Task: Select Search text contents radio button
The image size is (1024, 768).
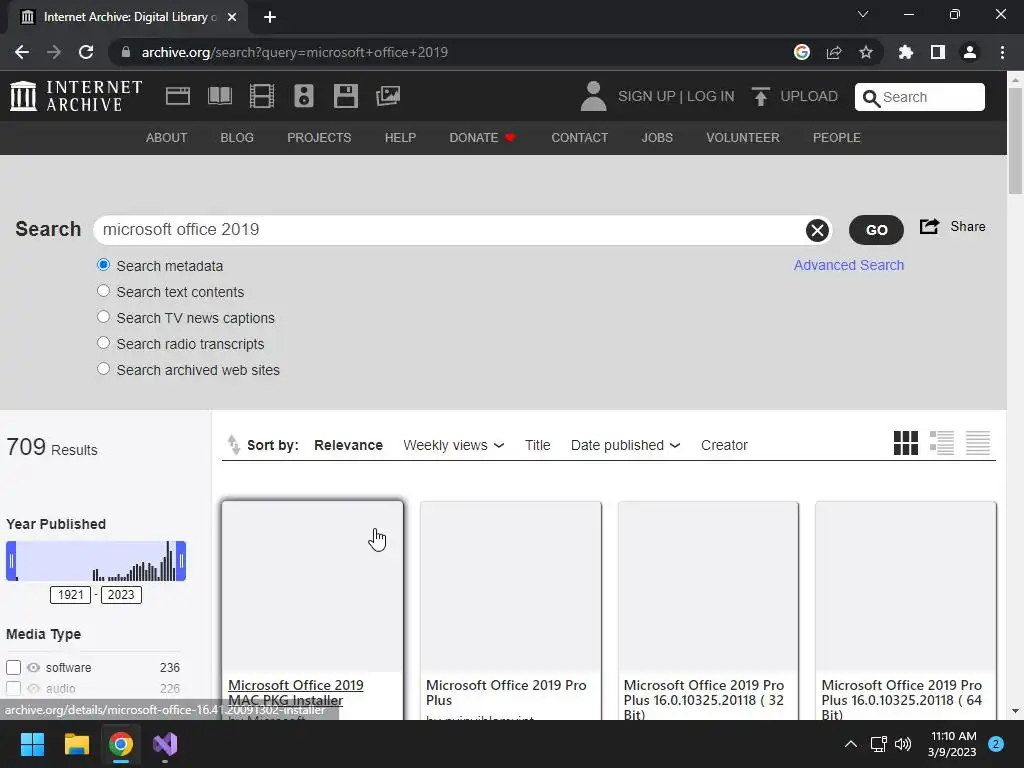Action: coord(103,291)
